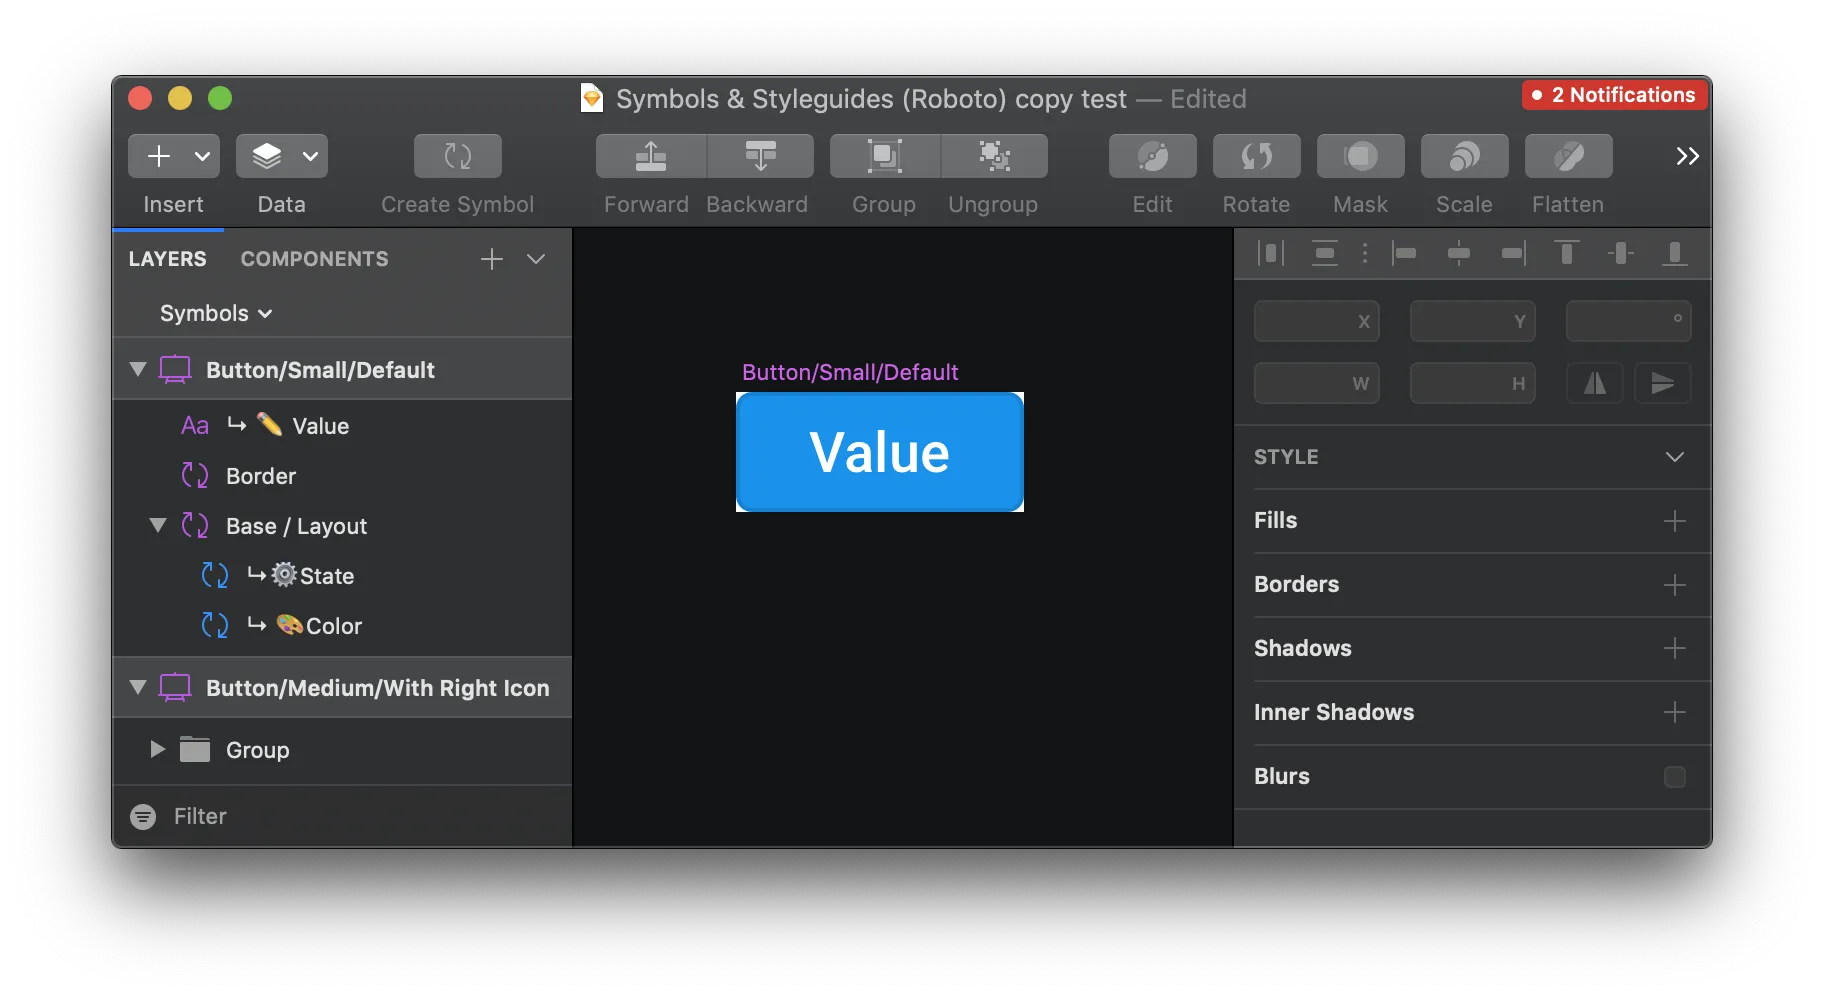Collapse the Button/Small/Default layer tree
1824x996 pixels.
point(138,369)
